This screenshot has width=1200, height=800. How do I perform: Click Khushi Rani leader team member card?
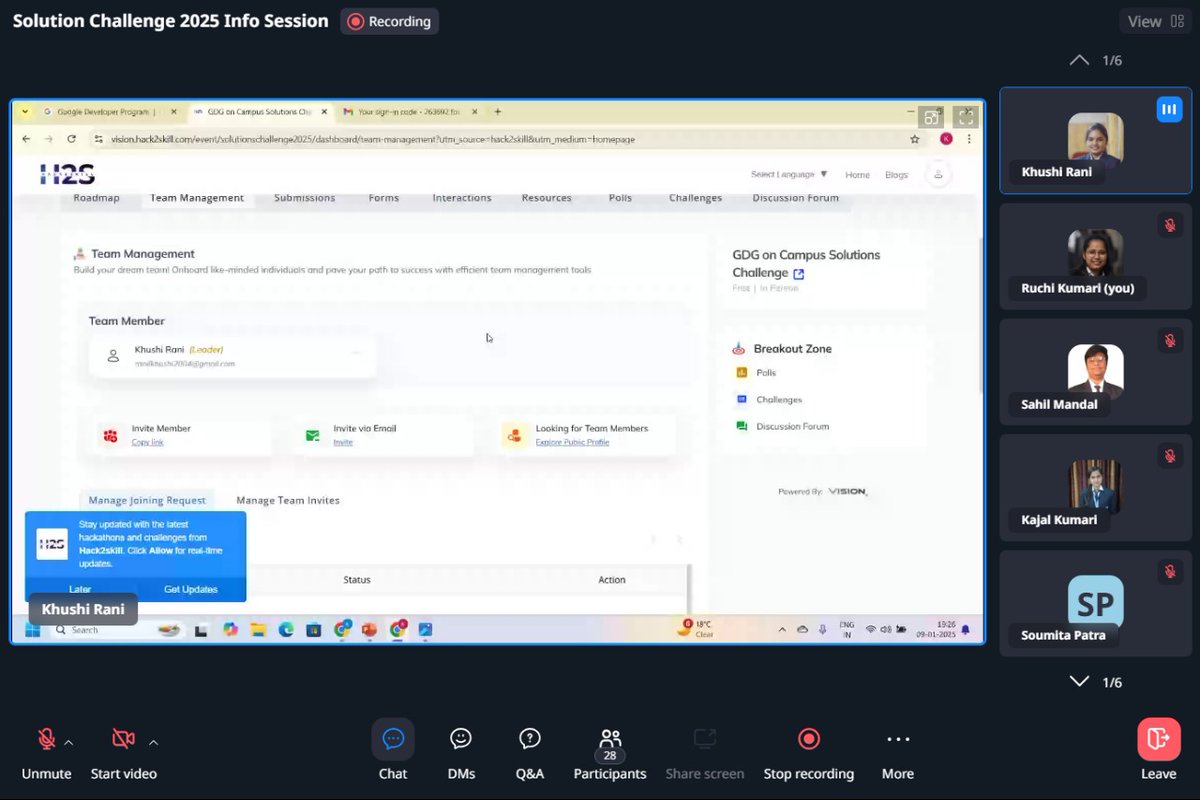233,356
